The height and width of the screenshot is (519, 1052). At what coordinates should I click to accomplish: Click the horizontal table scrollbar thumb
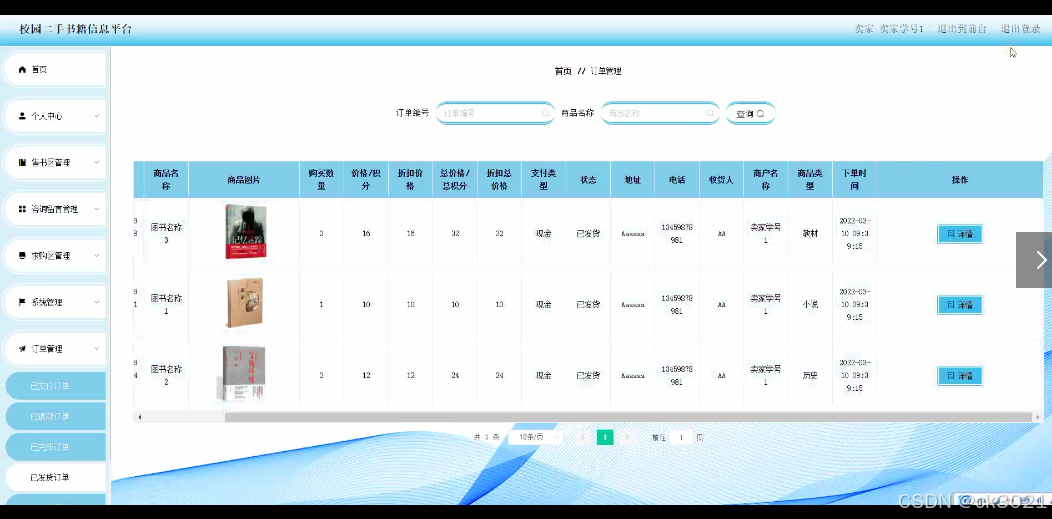(x=628, y=417)
